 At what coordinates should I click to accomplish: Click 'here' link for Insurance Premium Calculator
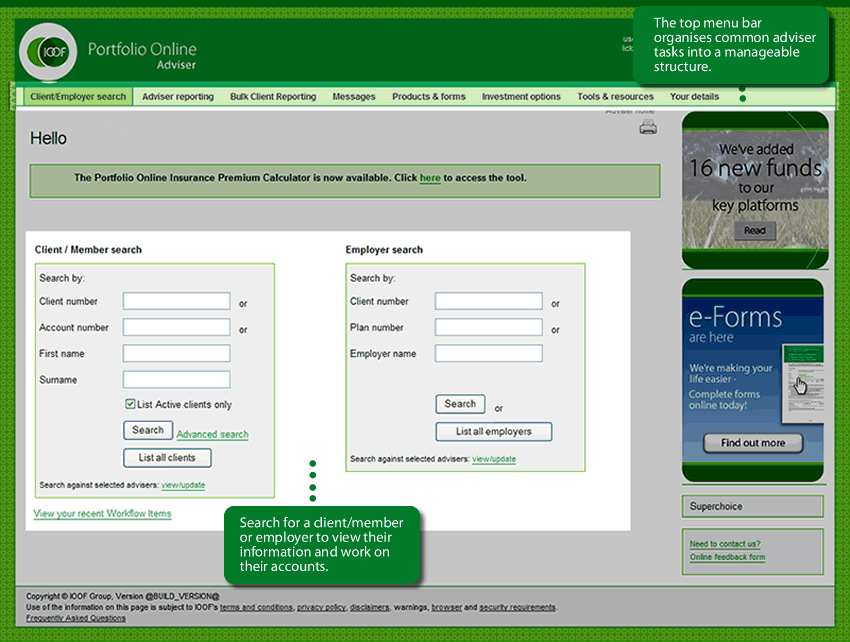[x=430, y=178]
